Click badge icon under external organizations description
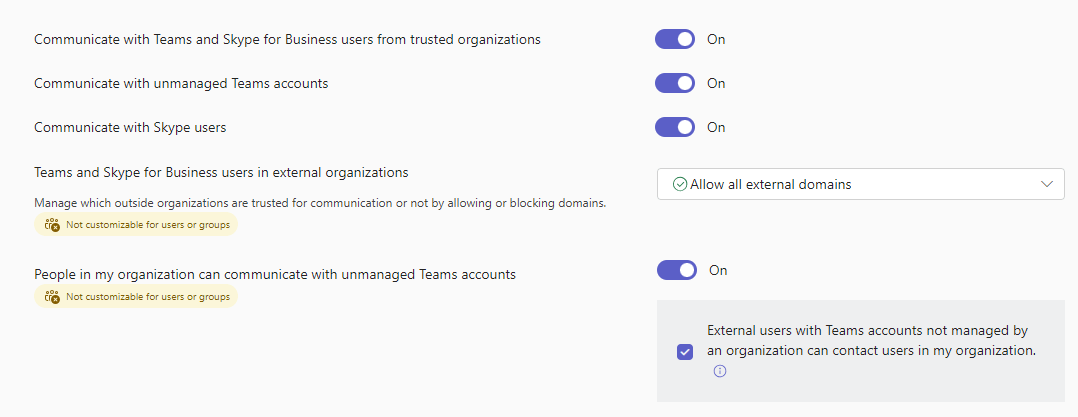 53,225
